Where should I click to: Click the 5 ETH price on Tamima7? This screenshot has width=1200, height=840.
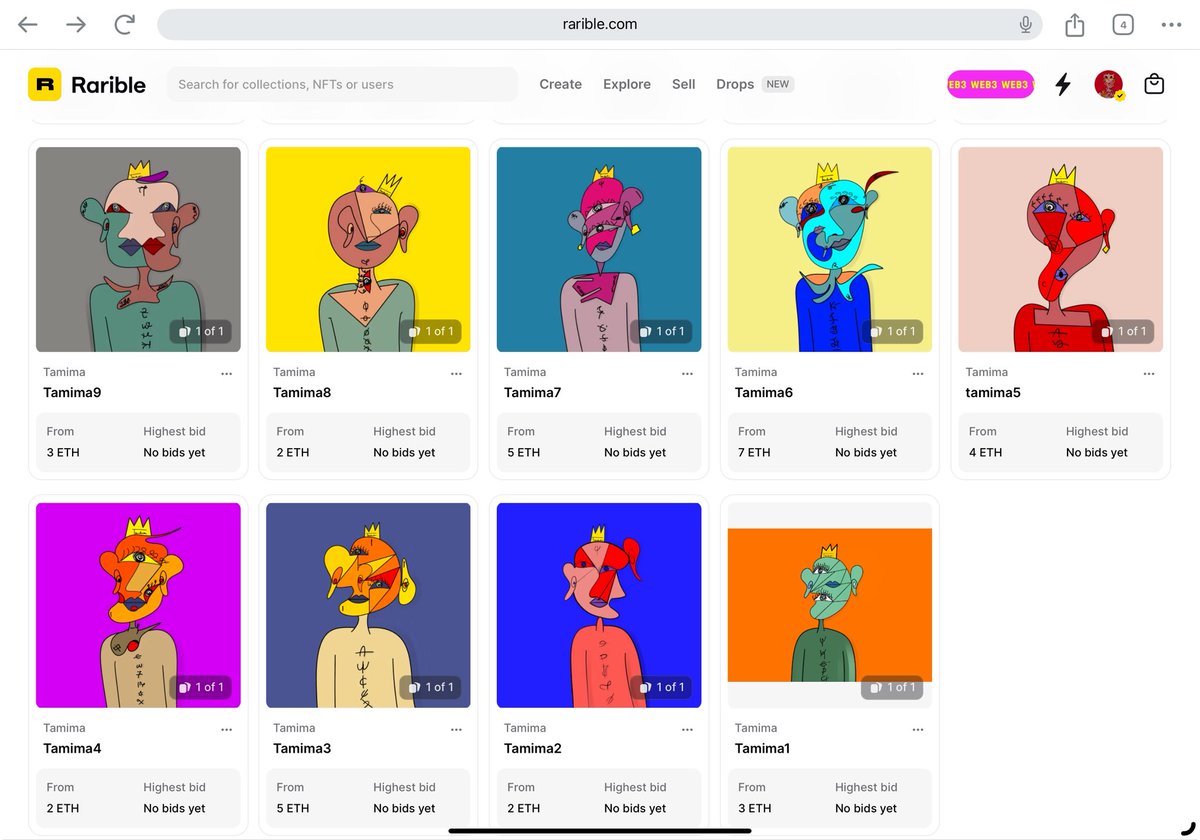pyautogui.click(x=525, y=453)
